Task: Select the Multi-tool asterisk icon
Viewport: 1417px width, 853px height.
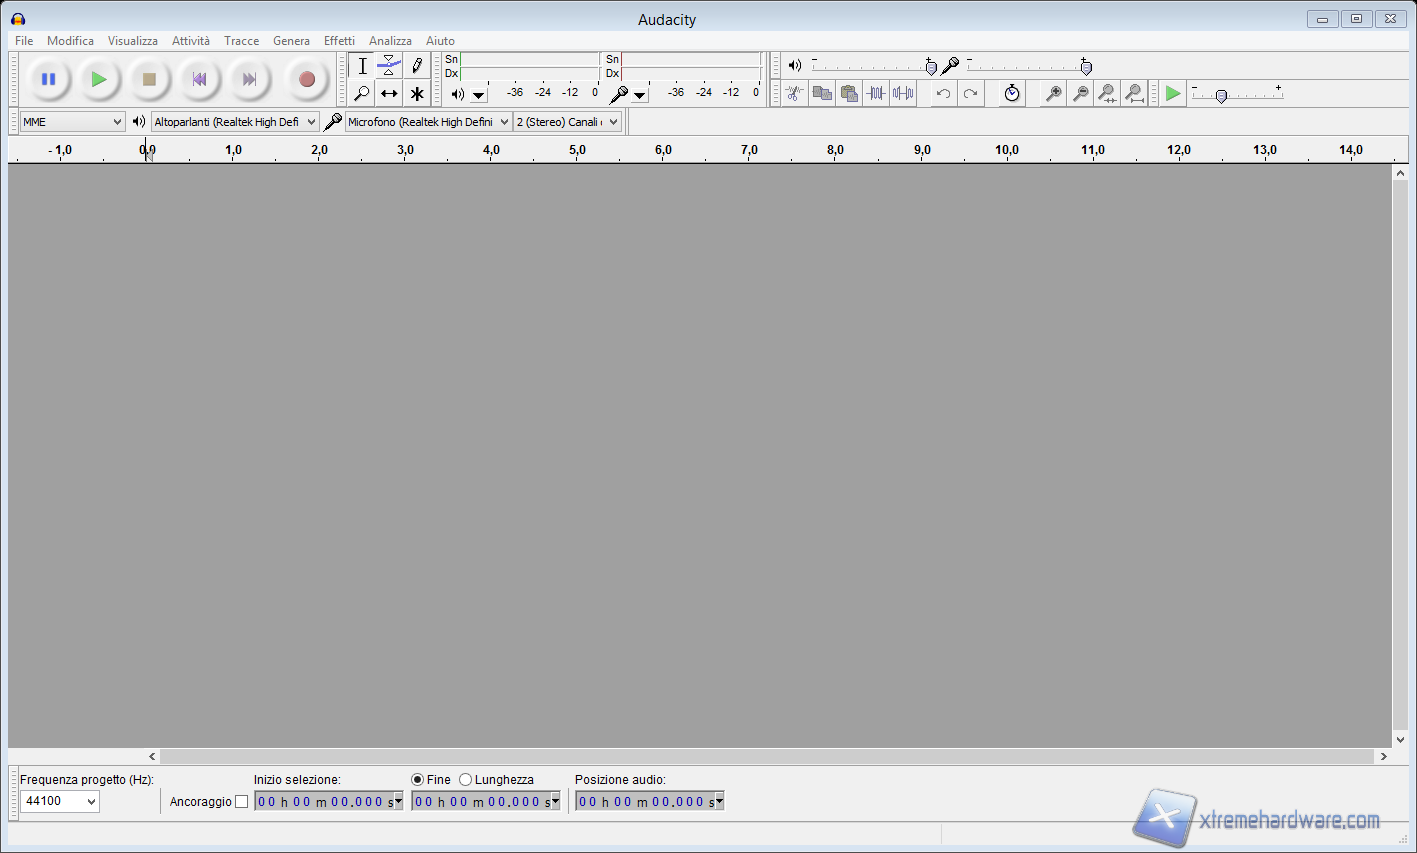Action: [417, 94]
